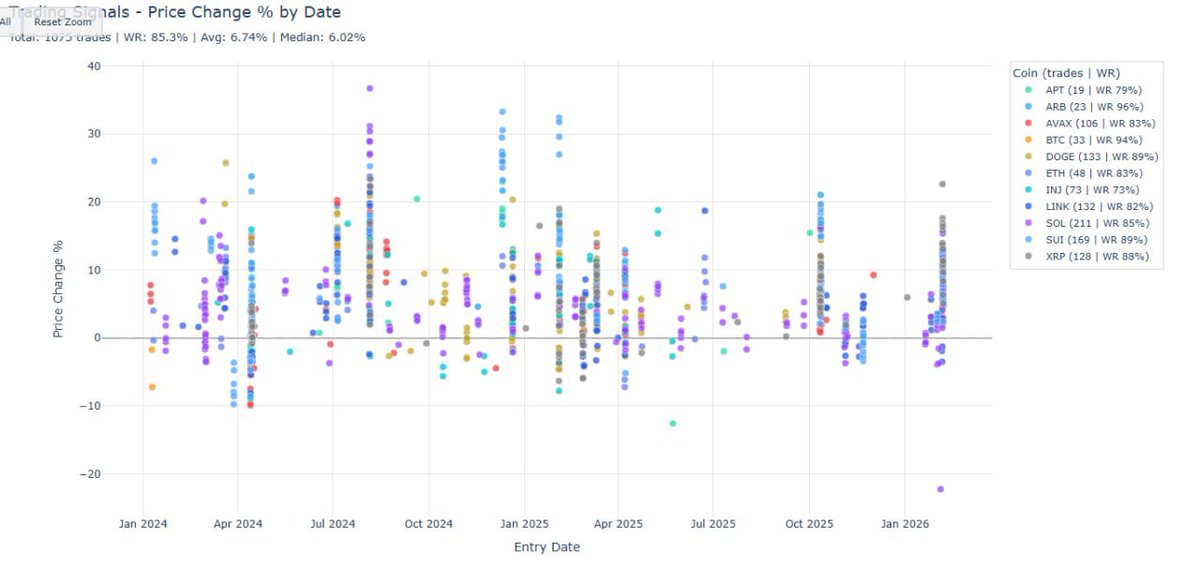Viewport: 1200px width, 582px height.
Task: Click the Avg: 6.74% stat text
Action: (x=228, y=38)
